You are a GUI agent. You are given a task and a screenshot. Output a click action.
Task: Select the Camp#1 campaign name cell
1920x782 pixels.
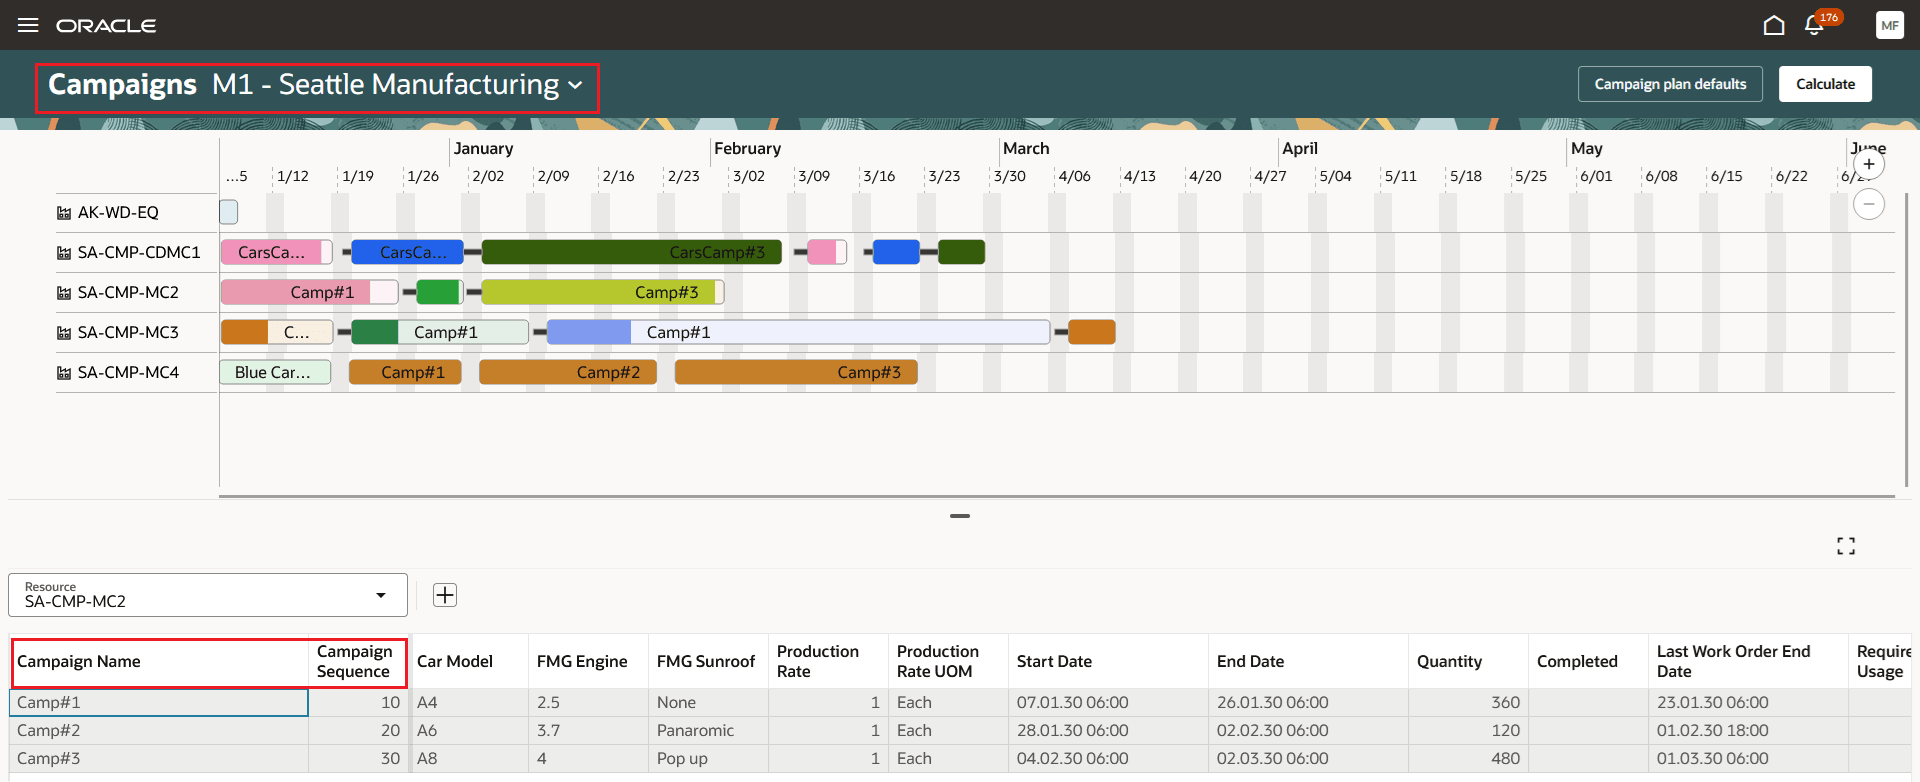click(159, 703)
